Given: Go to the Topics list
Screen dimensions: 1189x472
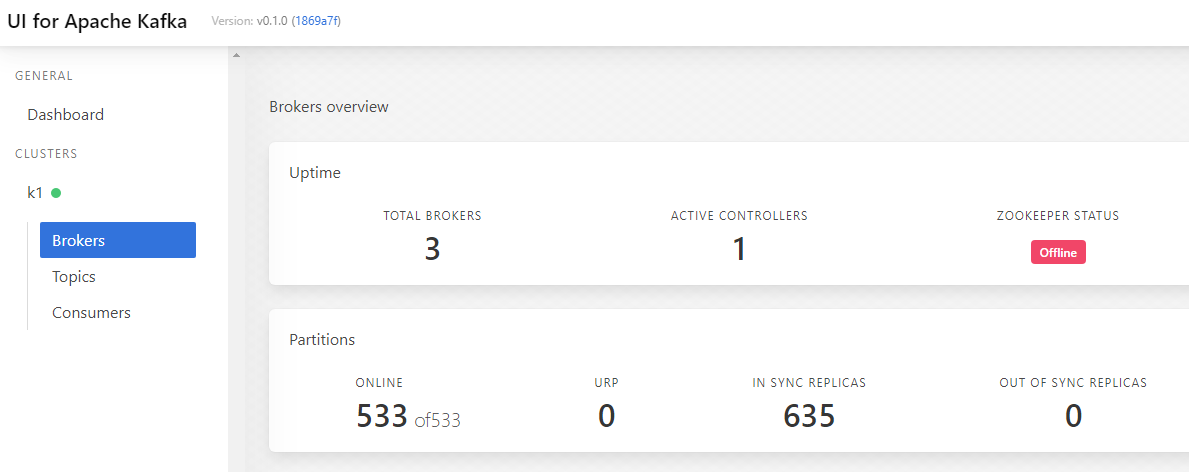Looking at the screenshot, I should [x=74, y=276].
